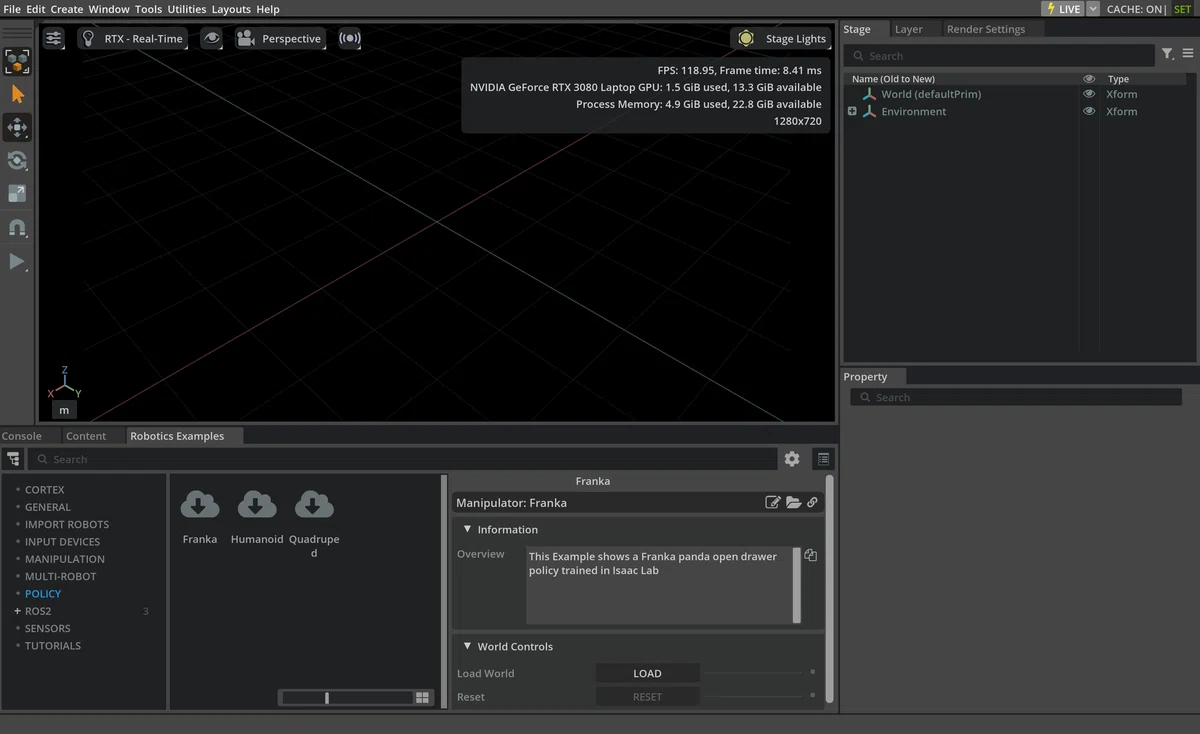Open the Perspective camera dropdown

(280, 39)
